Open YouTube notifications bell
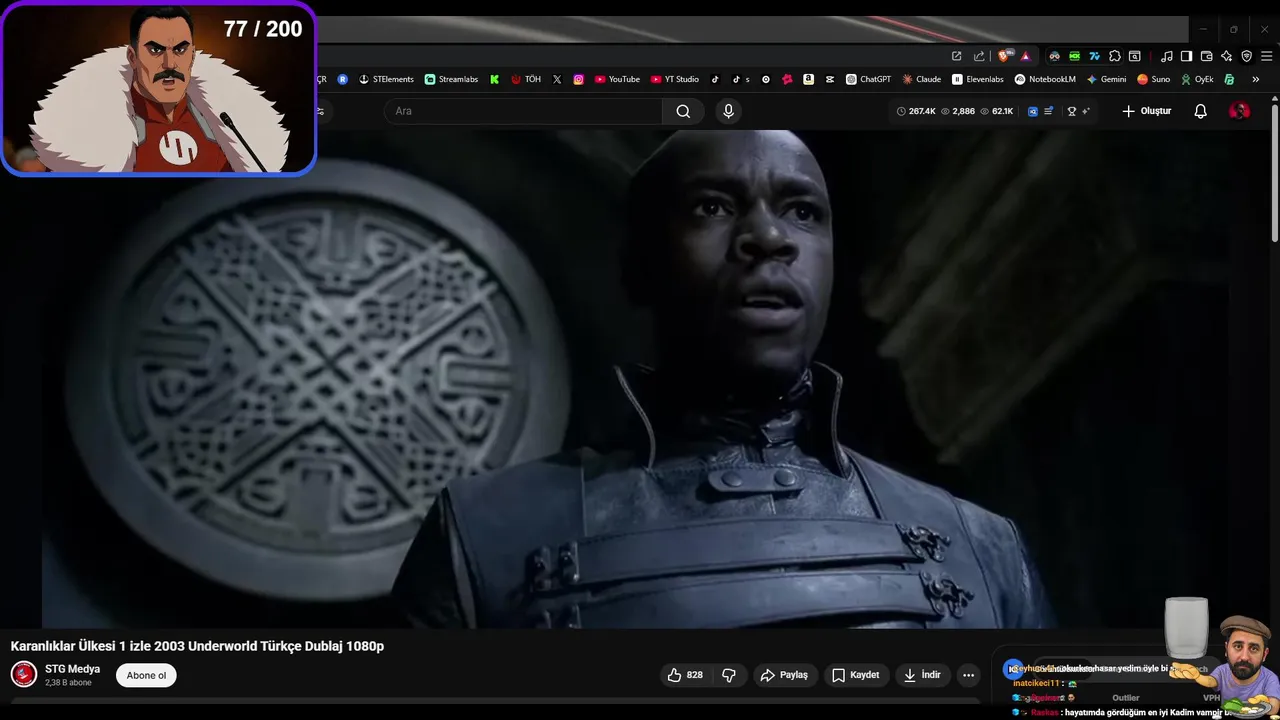 coord(1201,111)
